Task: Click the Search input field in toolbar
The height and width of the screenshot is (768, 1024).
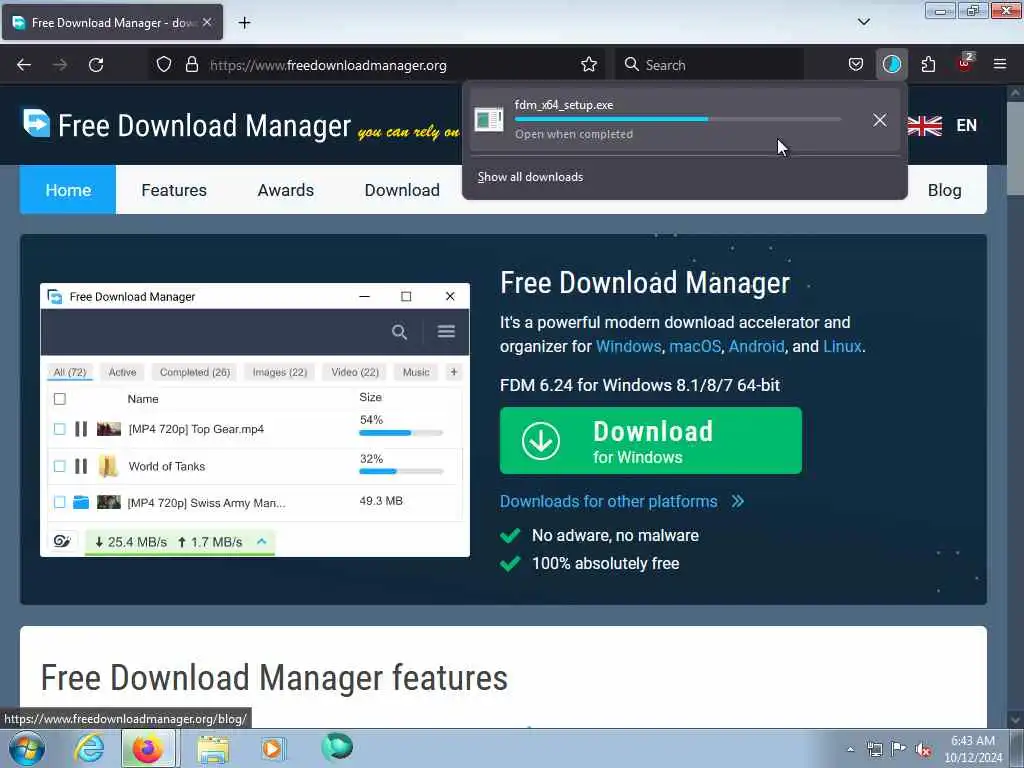Action: pos(709,65)
